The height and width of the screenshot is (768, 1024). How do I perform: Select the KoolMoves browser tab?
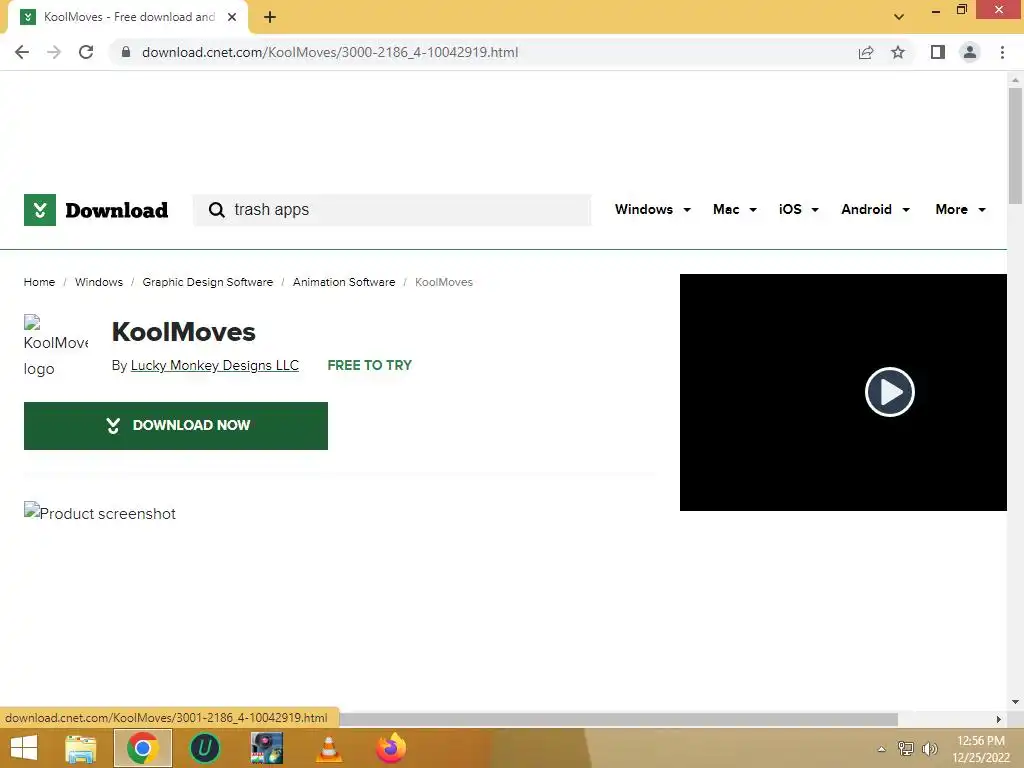click(x=128, y=18)
